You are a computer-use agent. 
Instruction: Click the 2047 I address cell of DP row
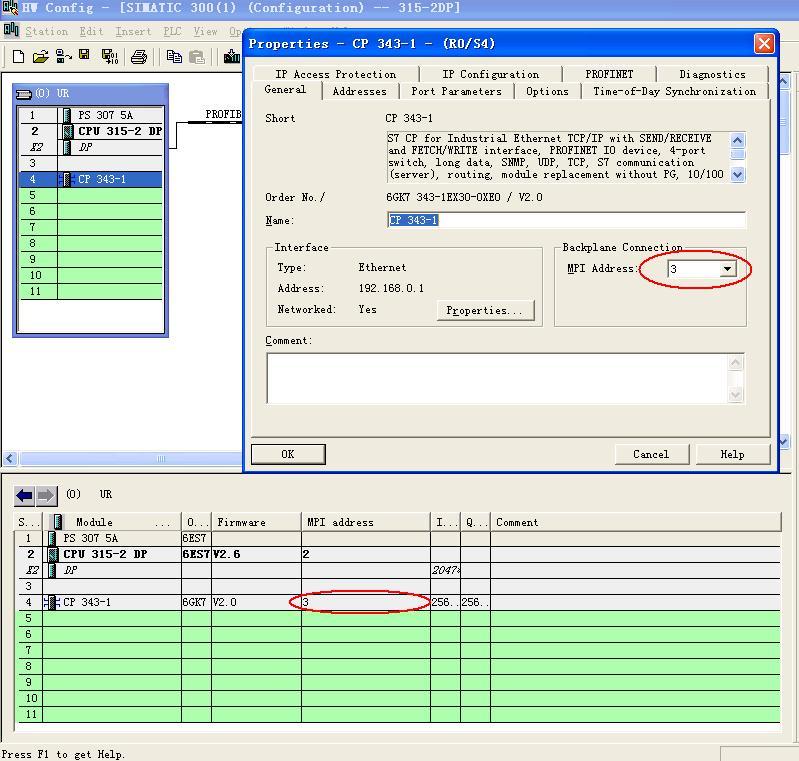(445, 570)
